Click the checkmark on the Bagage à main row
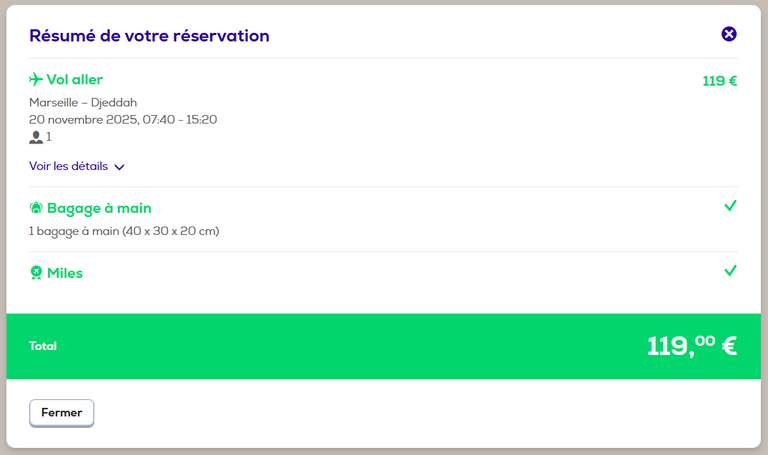768x455 pixels. 730,206
